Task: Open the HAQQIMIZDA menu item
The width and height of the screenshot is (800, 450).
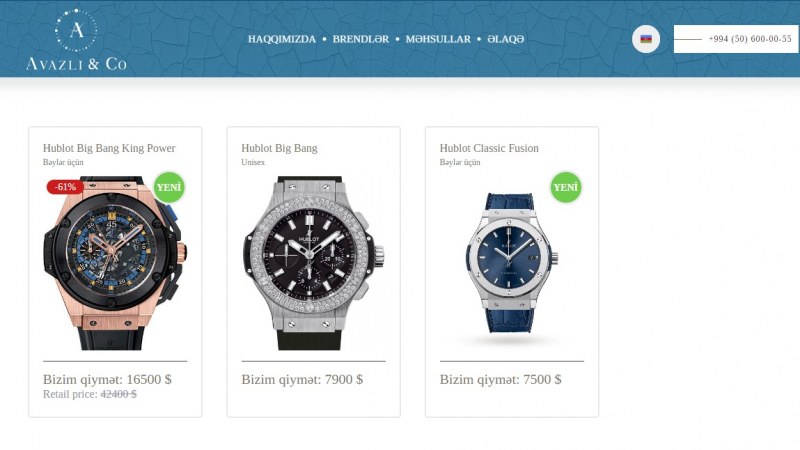Action: 282,39
